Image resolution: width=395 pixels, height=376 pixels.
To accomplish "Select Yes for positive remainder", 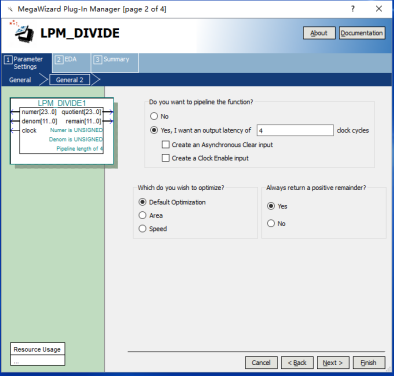I will [271, 206].
